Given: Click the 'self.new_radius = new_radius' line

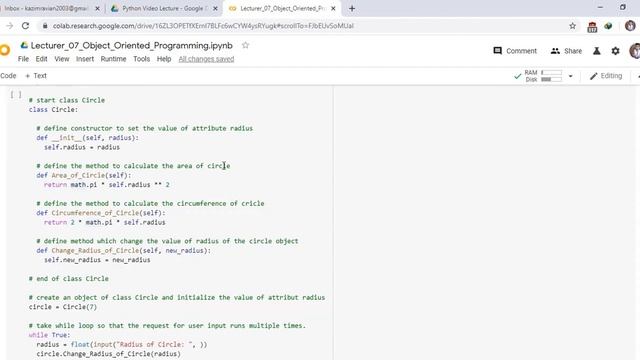Looking at the screenshot, I should 97,260.
